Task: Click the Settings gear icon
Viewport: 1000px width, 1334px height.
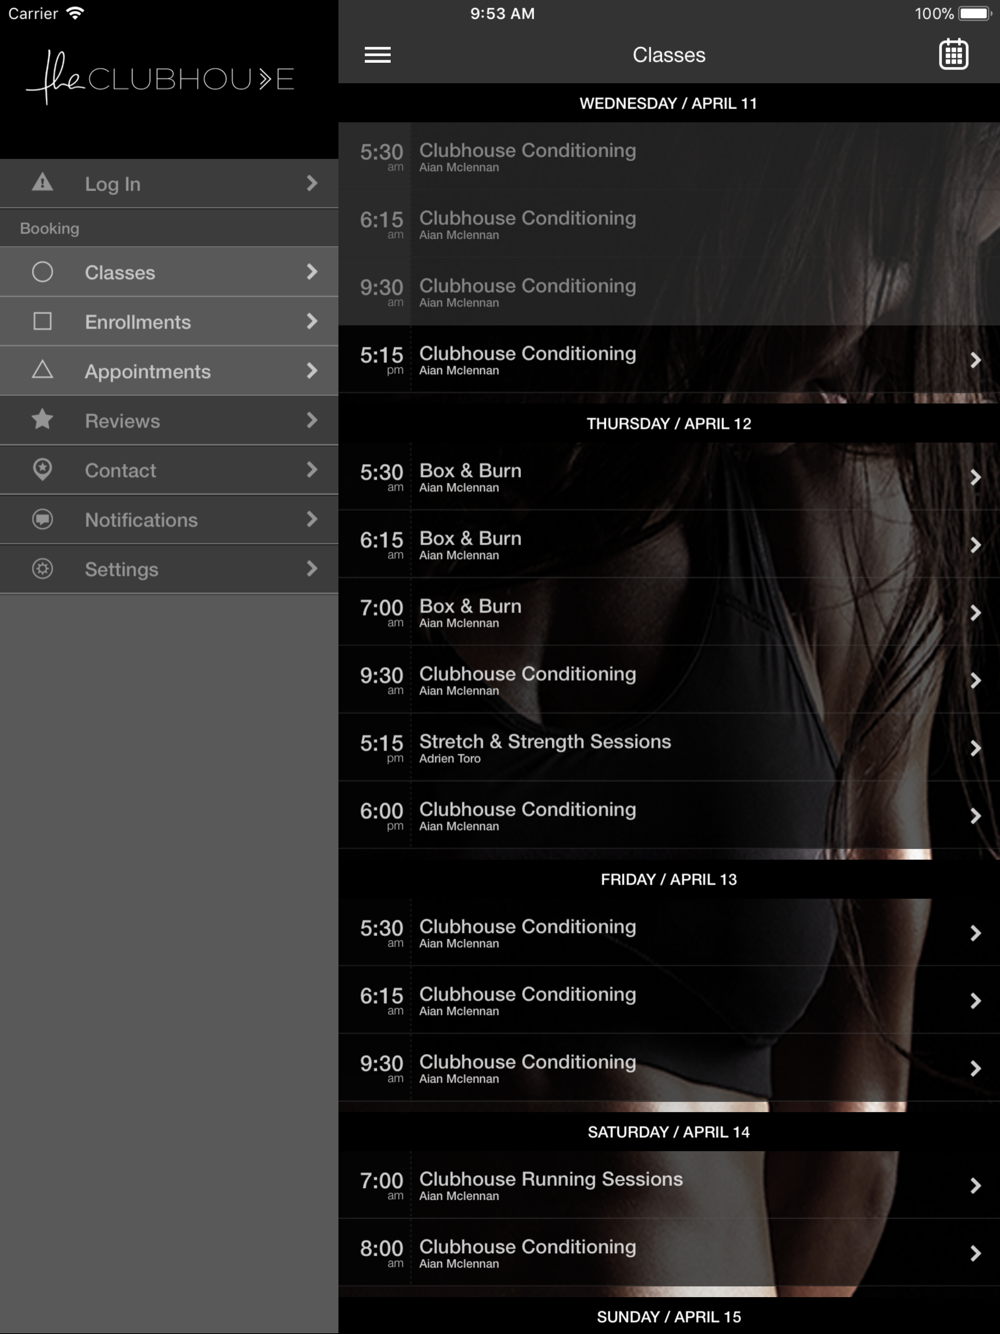Action: 42,568
